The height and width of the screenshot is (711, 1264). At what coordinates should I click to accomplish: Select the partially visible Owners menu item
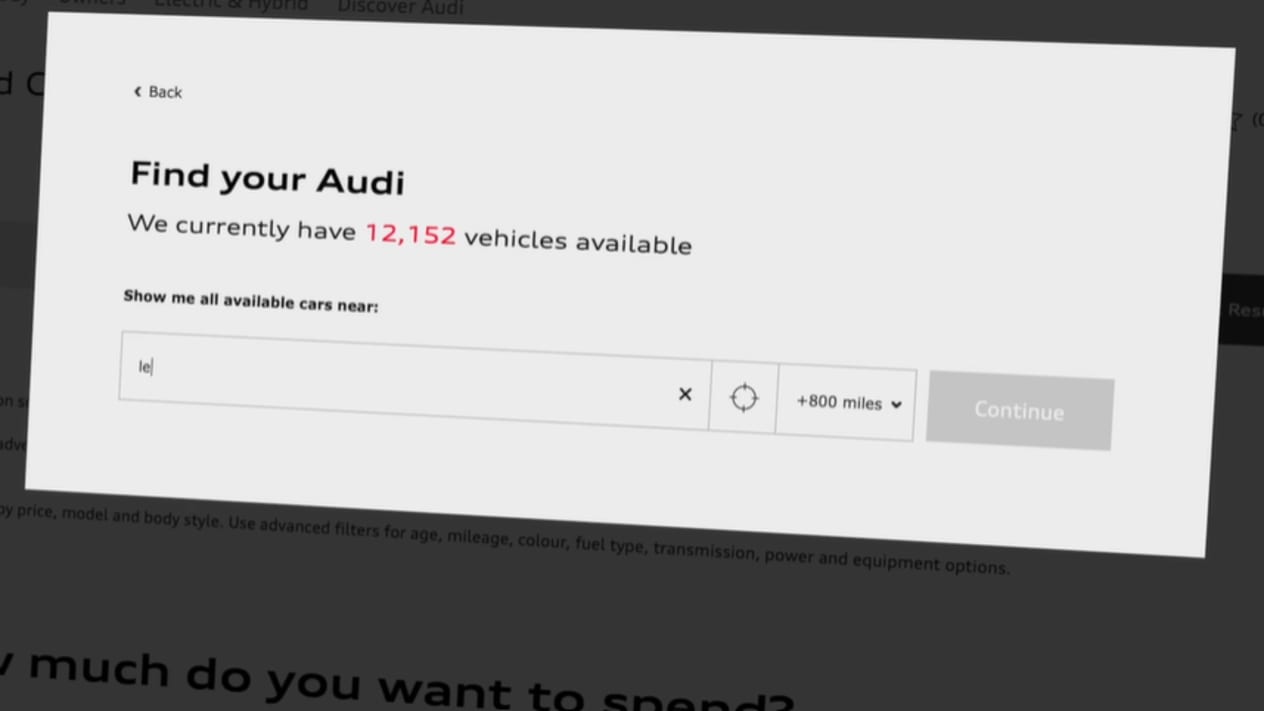click(92, 3)
